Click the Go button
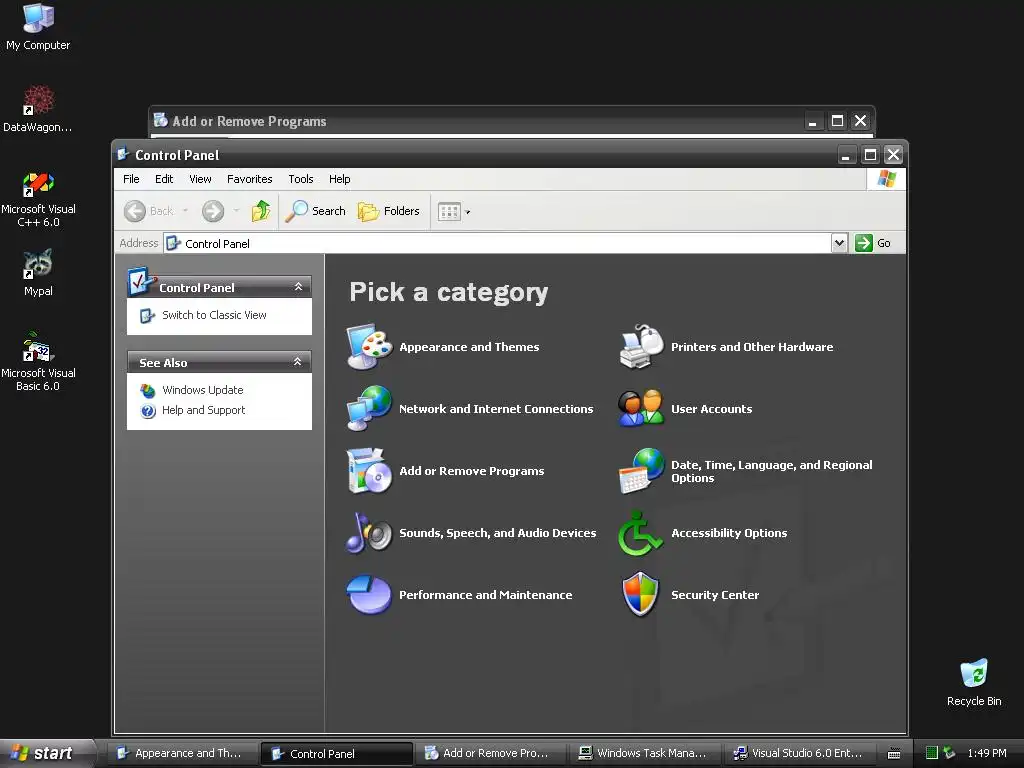1024x768 pixels. coord(872,243)
